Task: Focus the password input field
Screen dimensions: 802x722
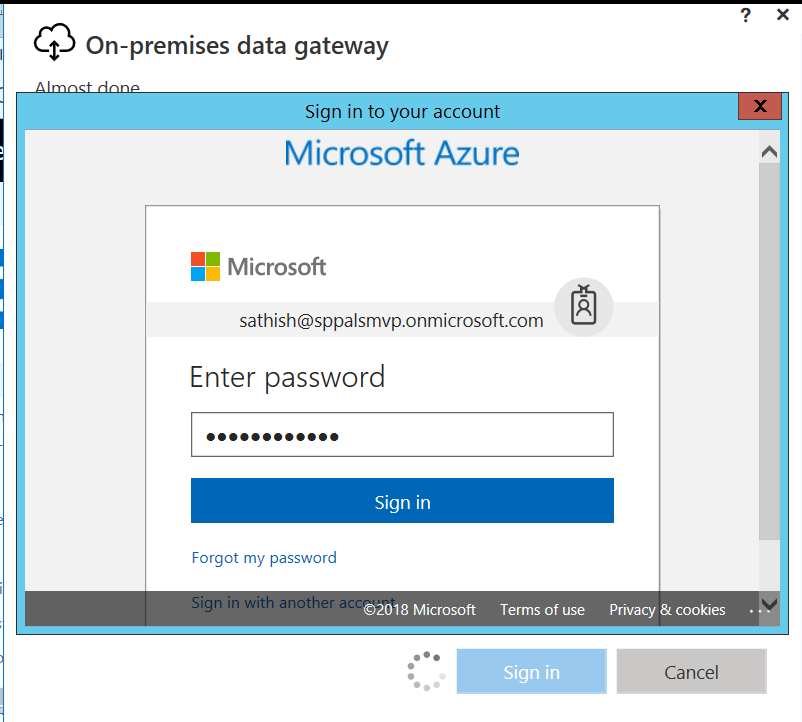Action: click(402, 435)
